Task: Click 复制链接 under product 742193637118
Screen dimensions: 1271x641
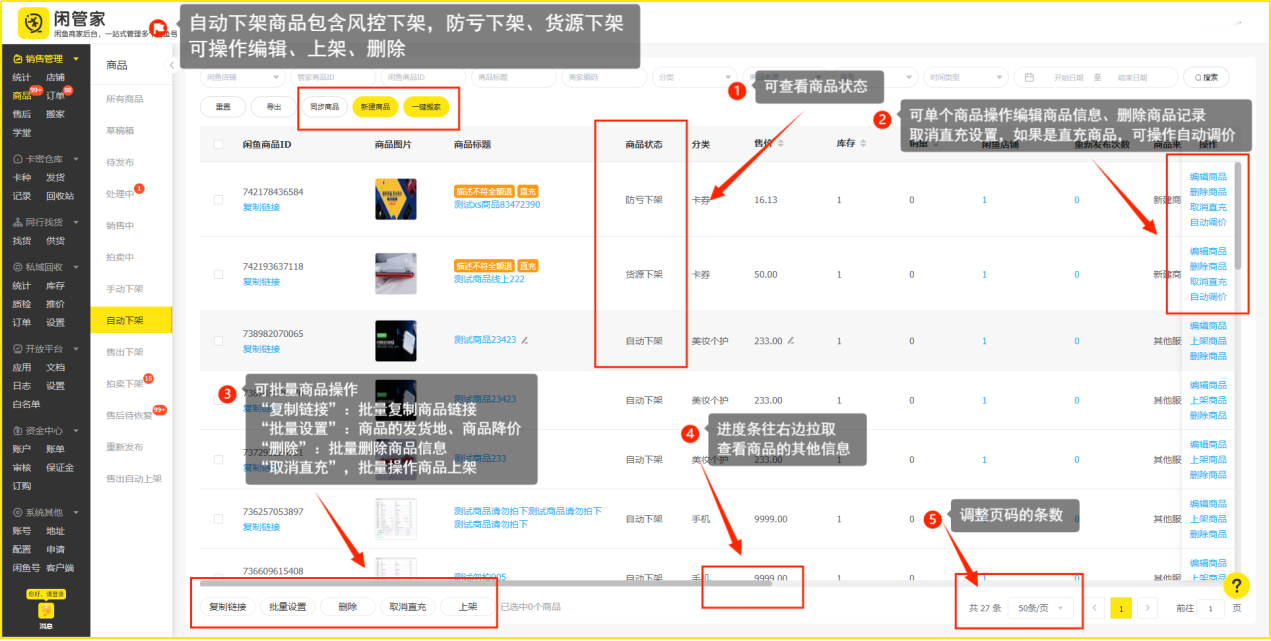Action: pos(261,281)
